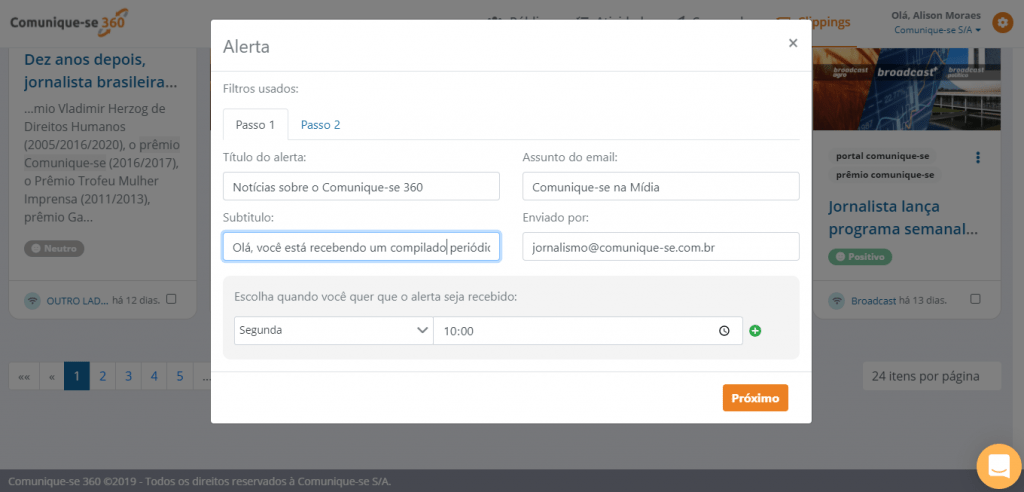The image size is (1024, 492).
Task: Select current pagination page 1
Action: tap(77, 376)
